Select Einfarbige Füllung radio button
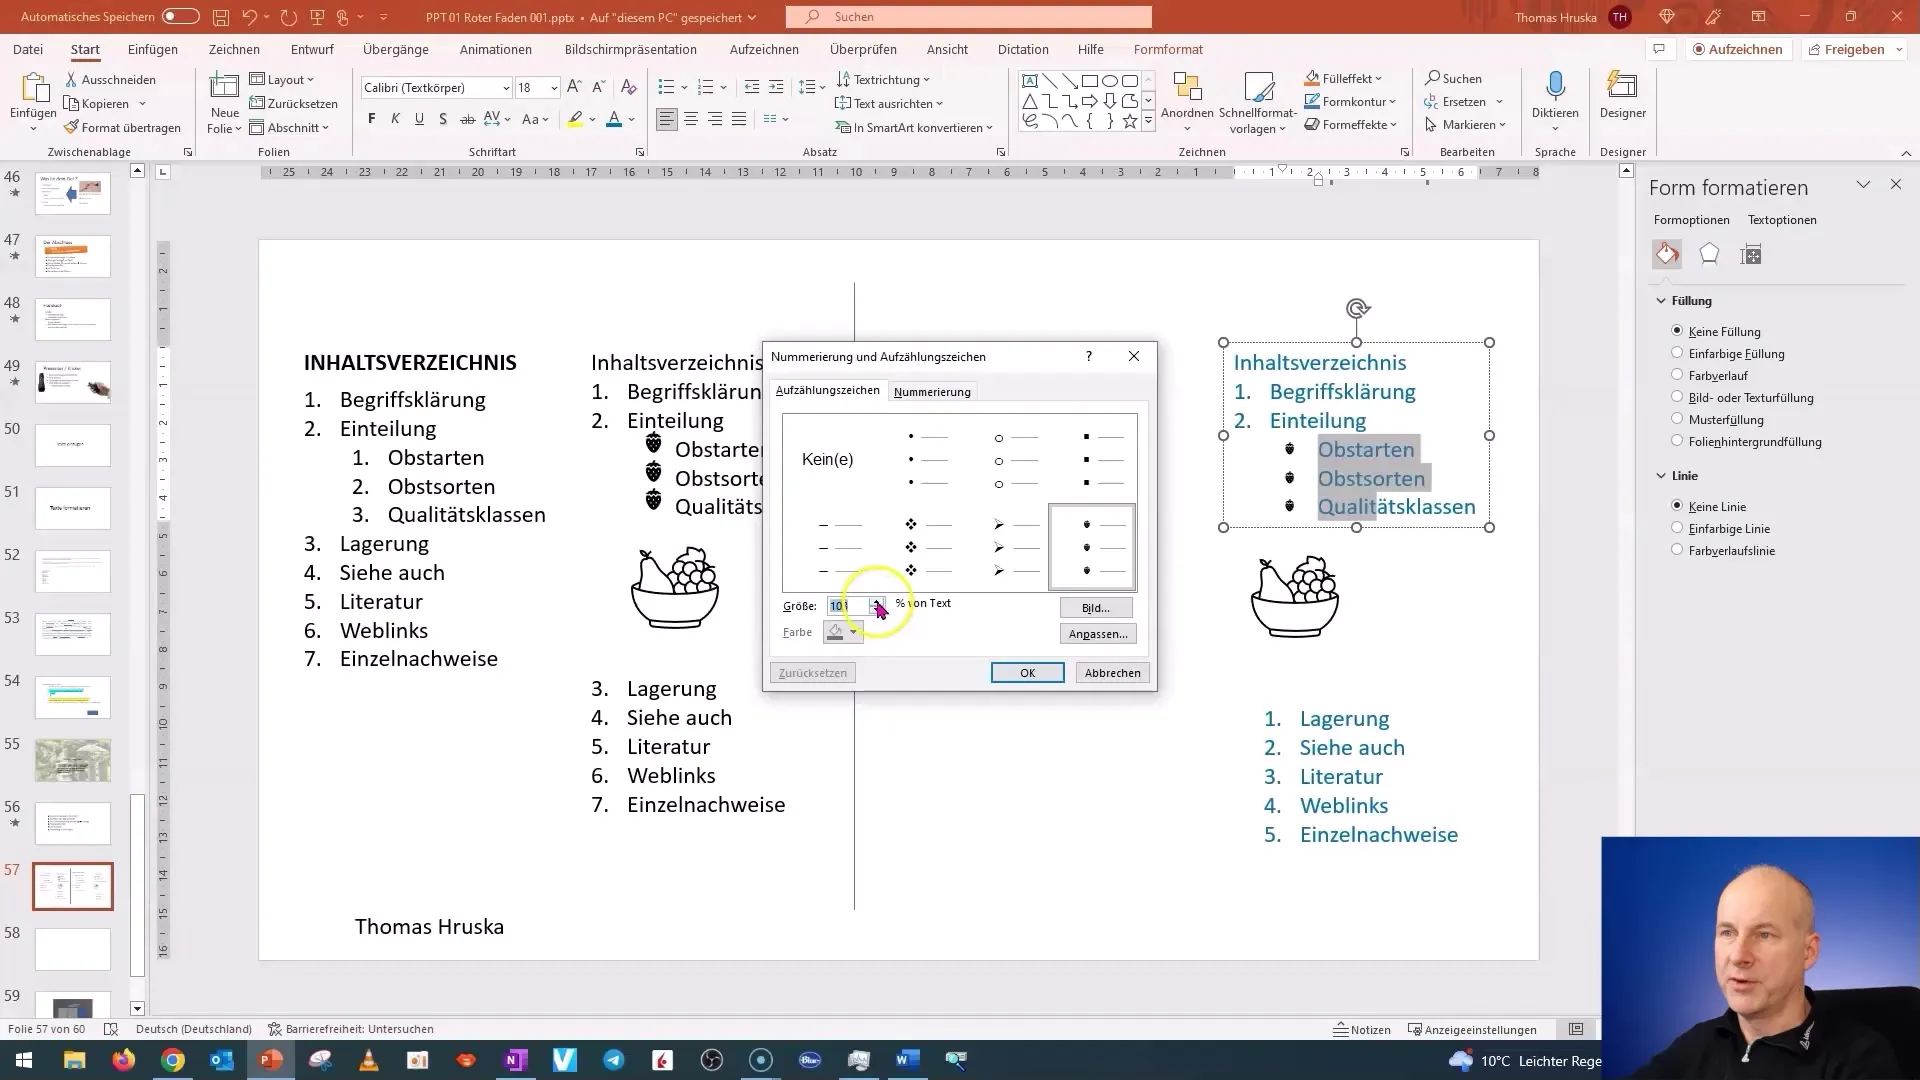 pos(1676,352)
